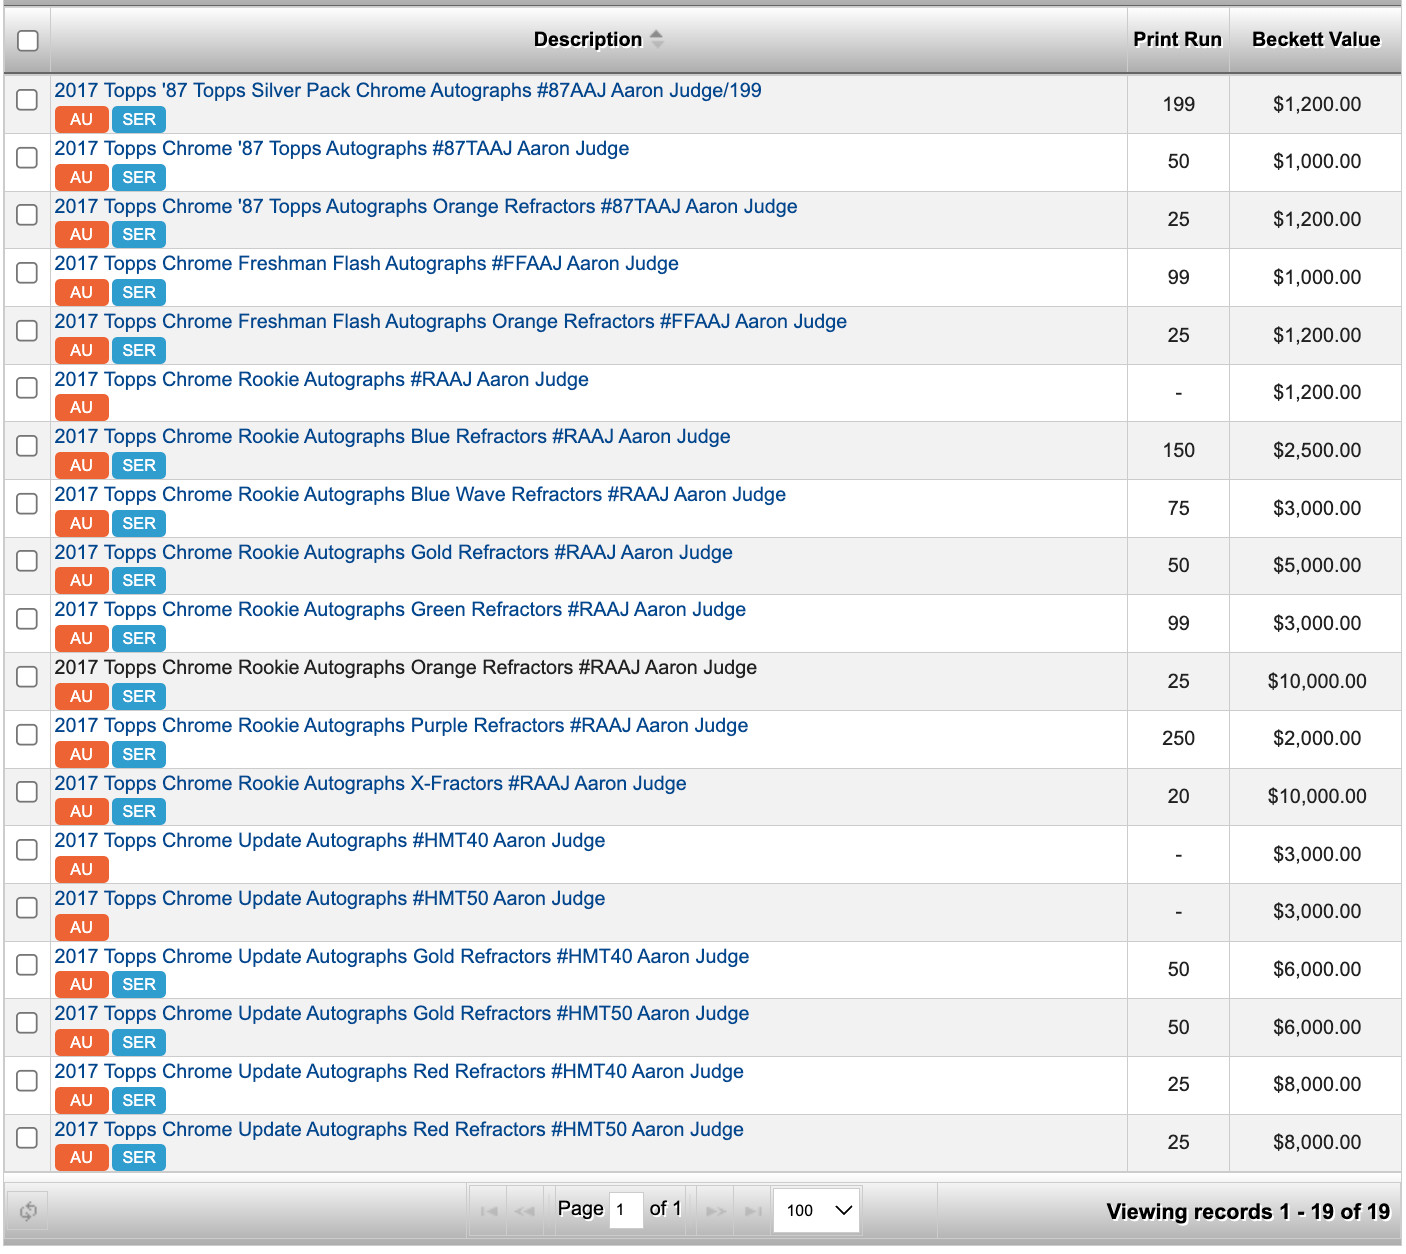Screen dimensions: 1406x1254
Task: Open Rookie Autographs X-Fractors #RAAJ link
Action: [370, 783]
